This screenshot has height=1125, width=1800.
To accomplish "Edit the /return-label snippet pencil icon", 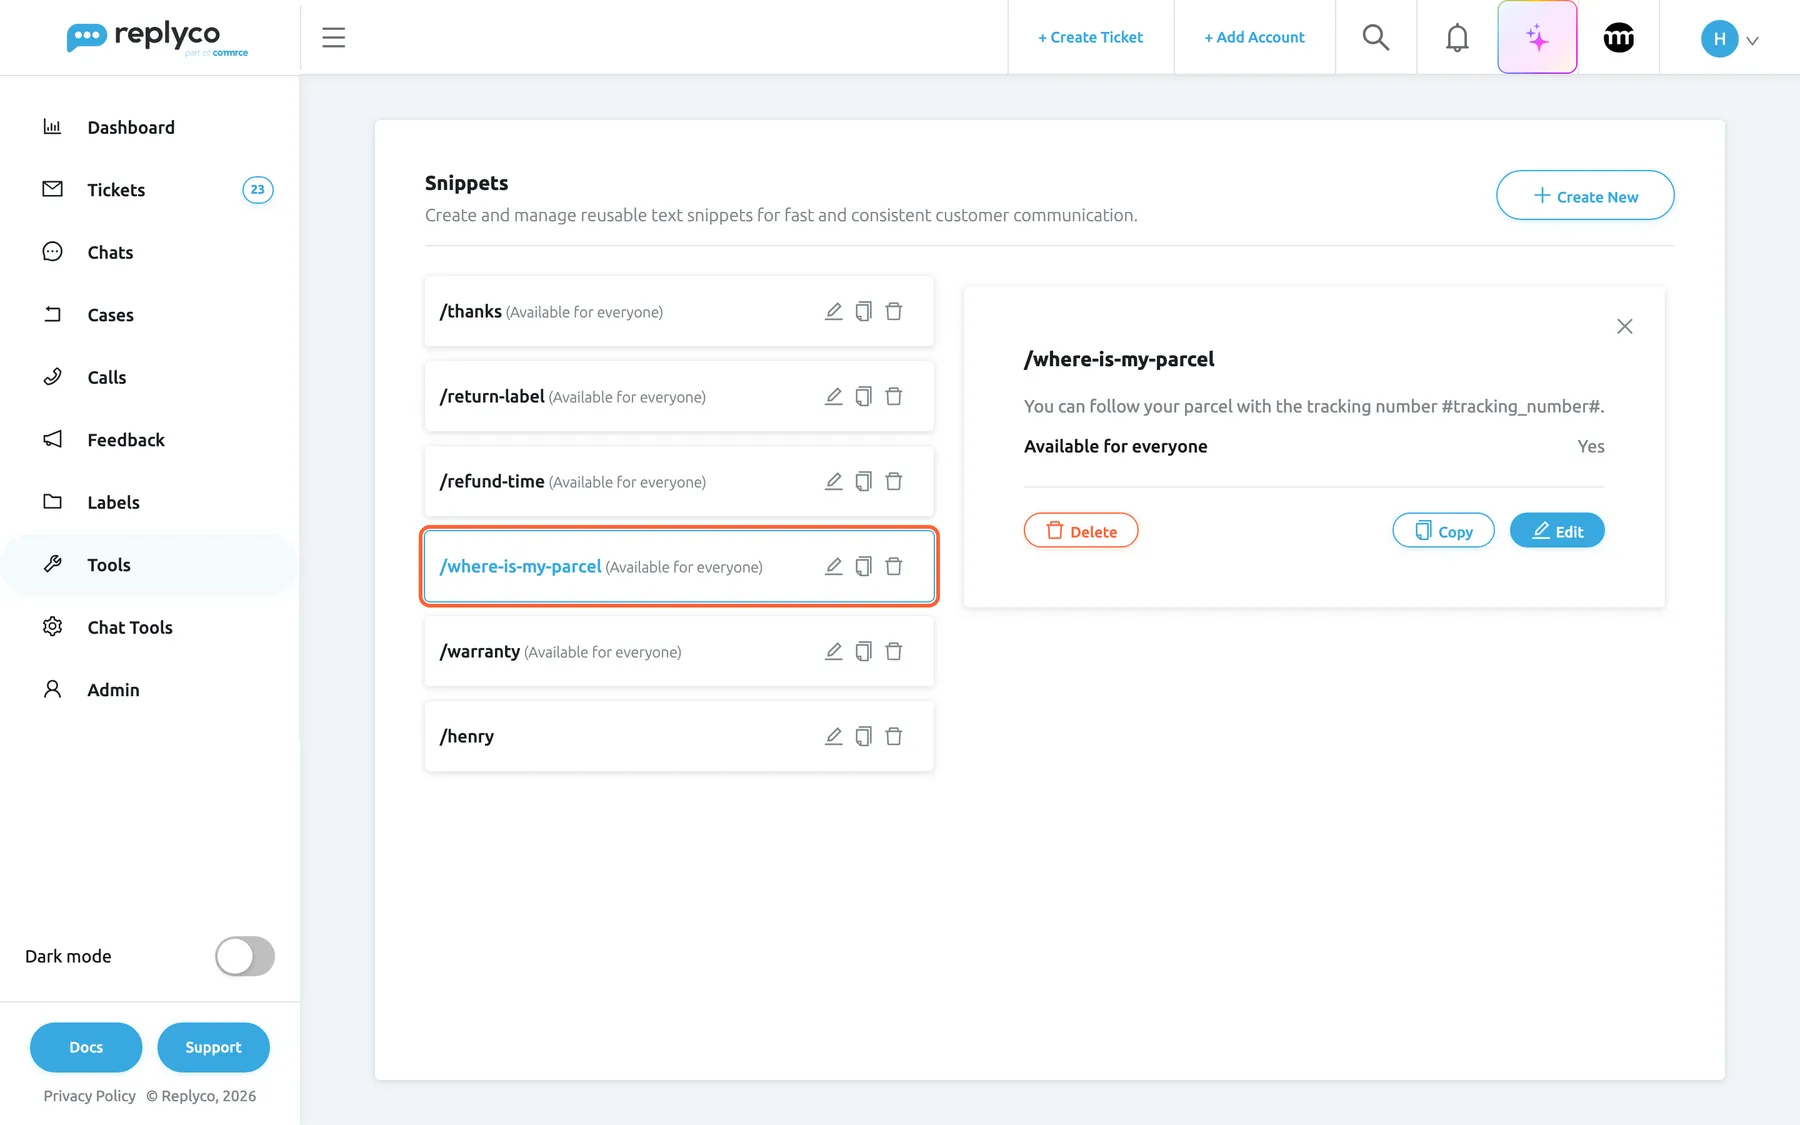I will 833,396.
